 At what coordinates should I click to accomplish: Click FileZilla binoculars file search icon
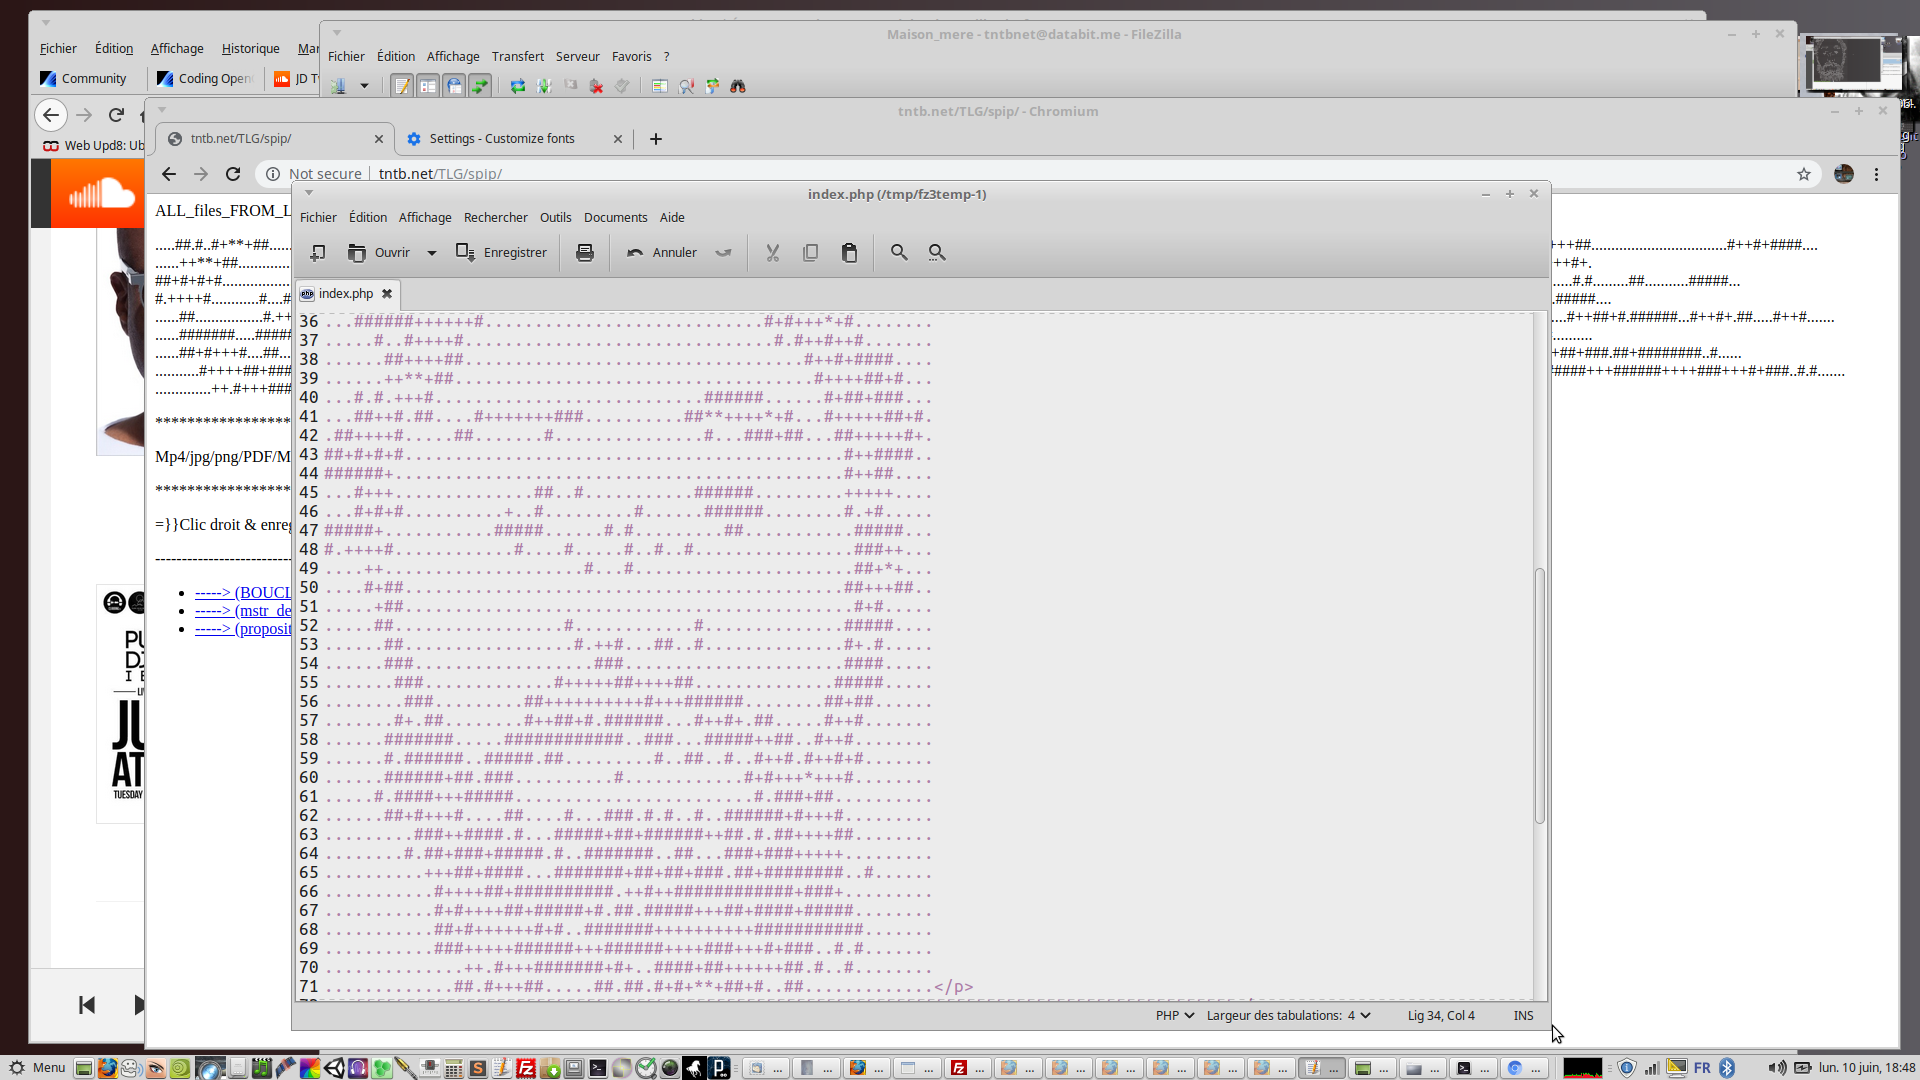(x=738, y=86)
